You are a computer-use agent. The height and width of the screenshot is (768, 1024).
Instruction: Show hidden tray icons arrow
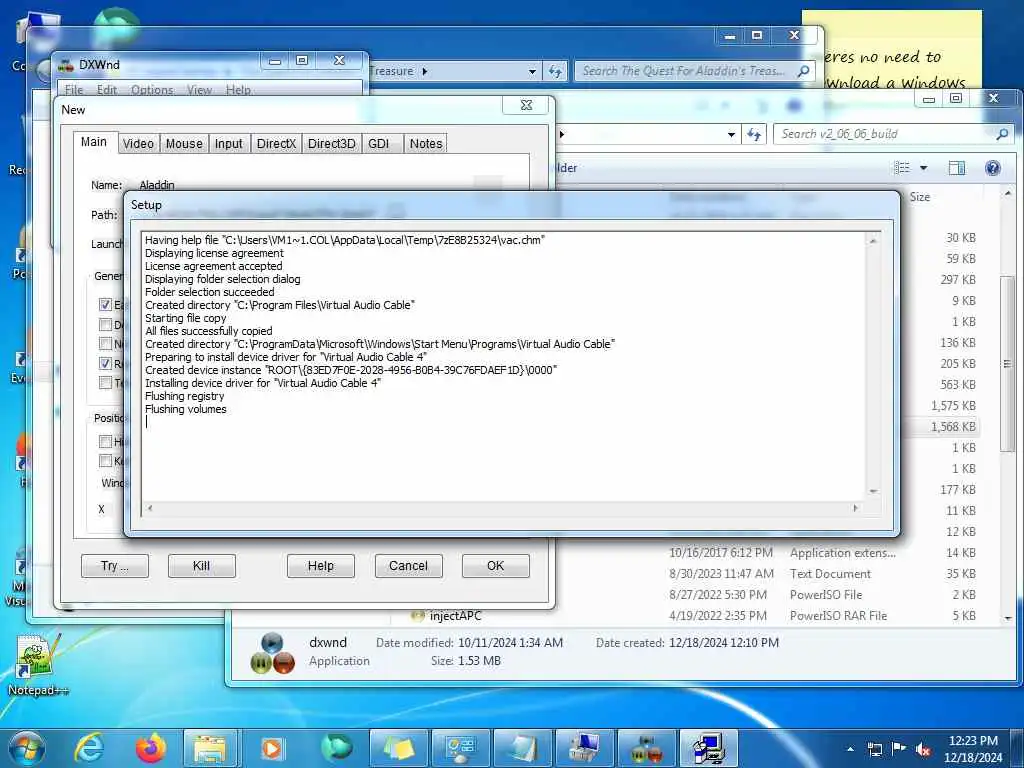click(850, 749)
